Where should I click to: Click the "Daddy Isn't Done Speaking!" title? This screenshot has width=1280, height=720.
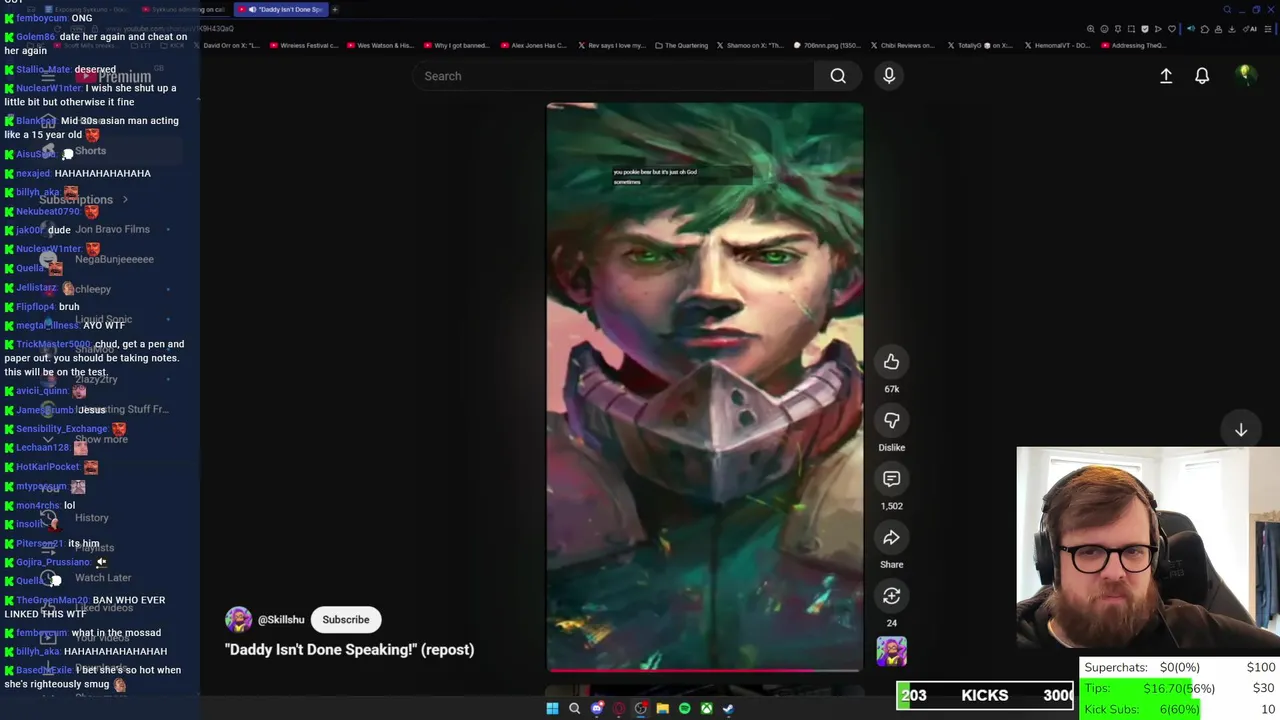349,650
